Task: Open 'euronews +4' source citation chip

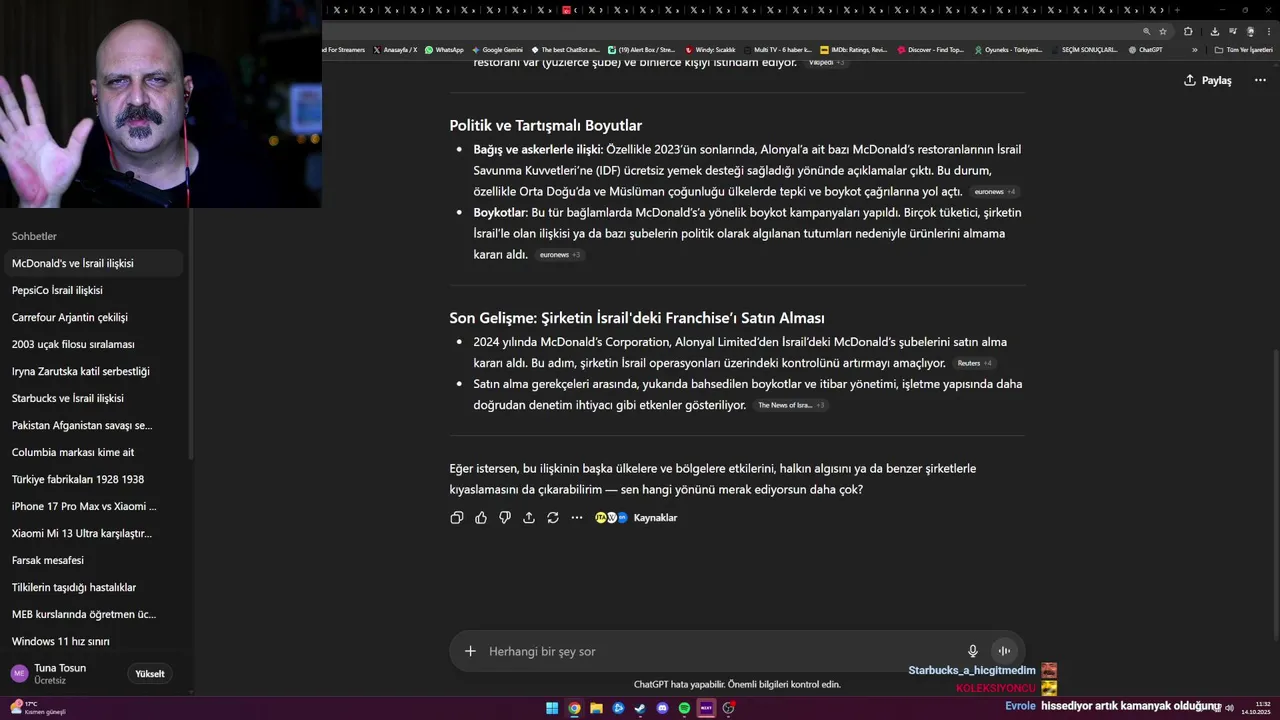Action: click(995, 191)
